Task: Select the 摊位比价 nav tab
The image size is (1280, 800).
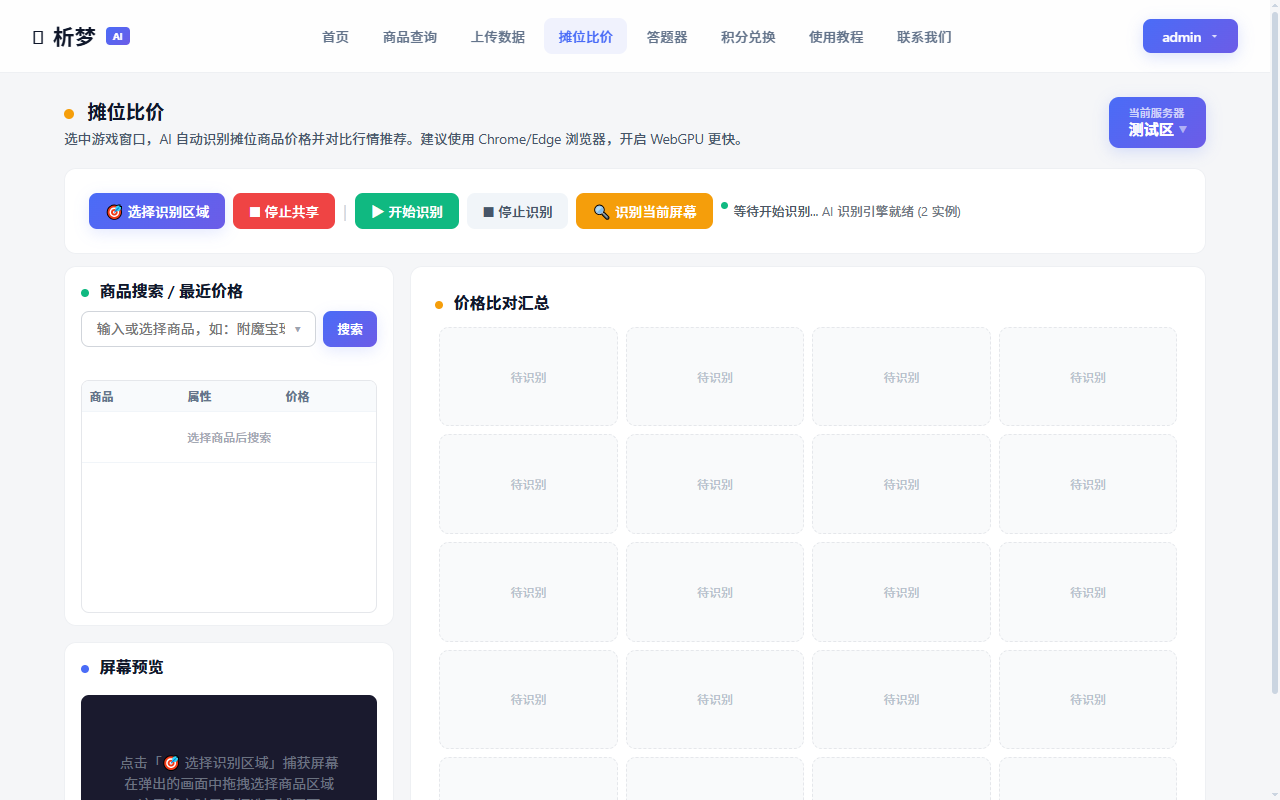Action: pos(586,37)
